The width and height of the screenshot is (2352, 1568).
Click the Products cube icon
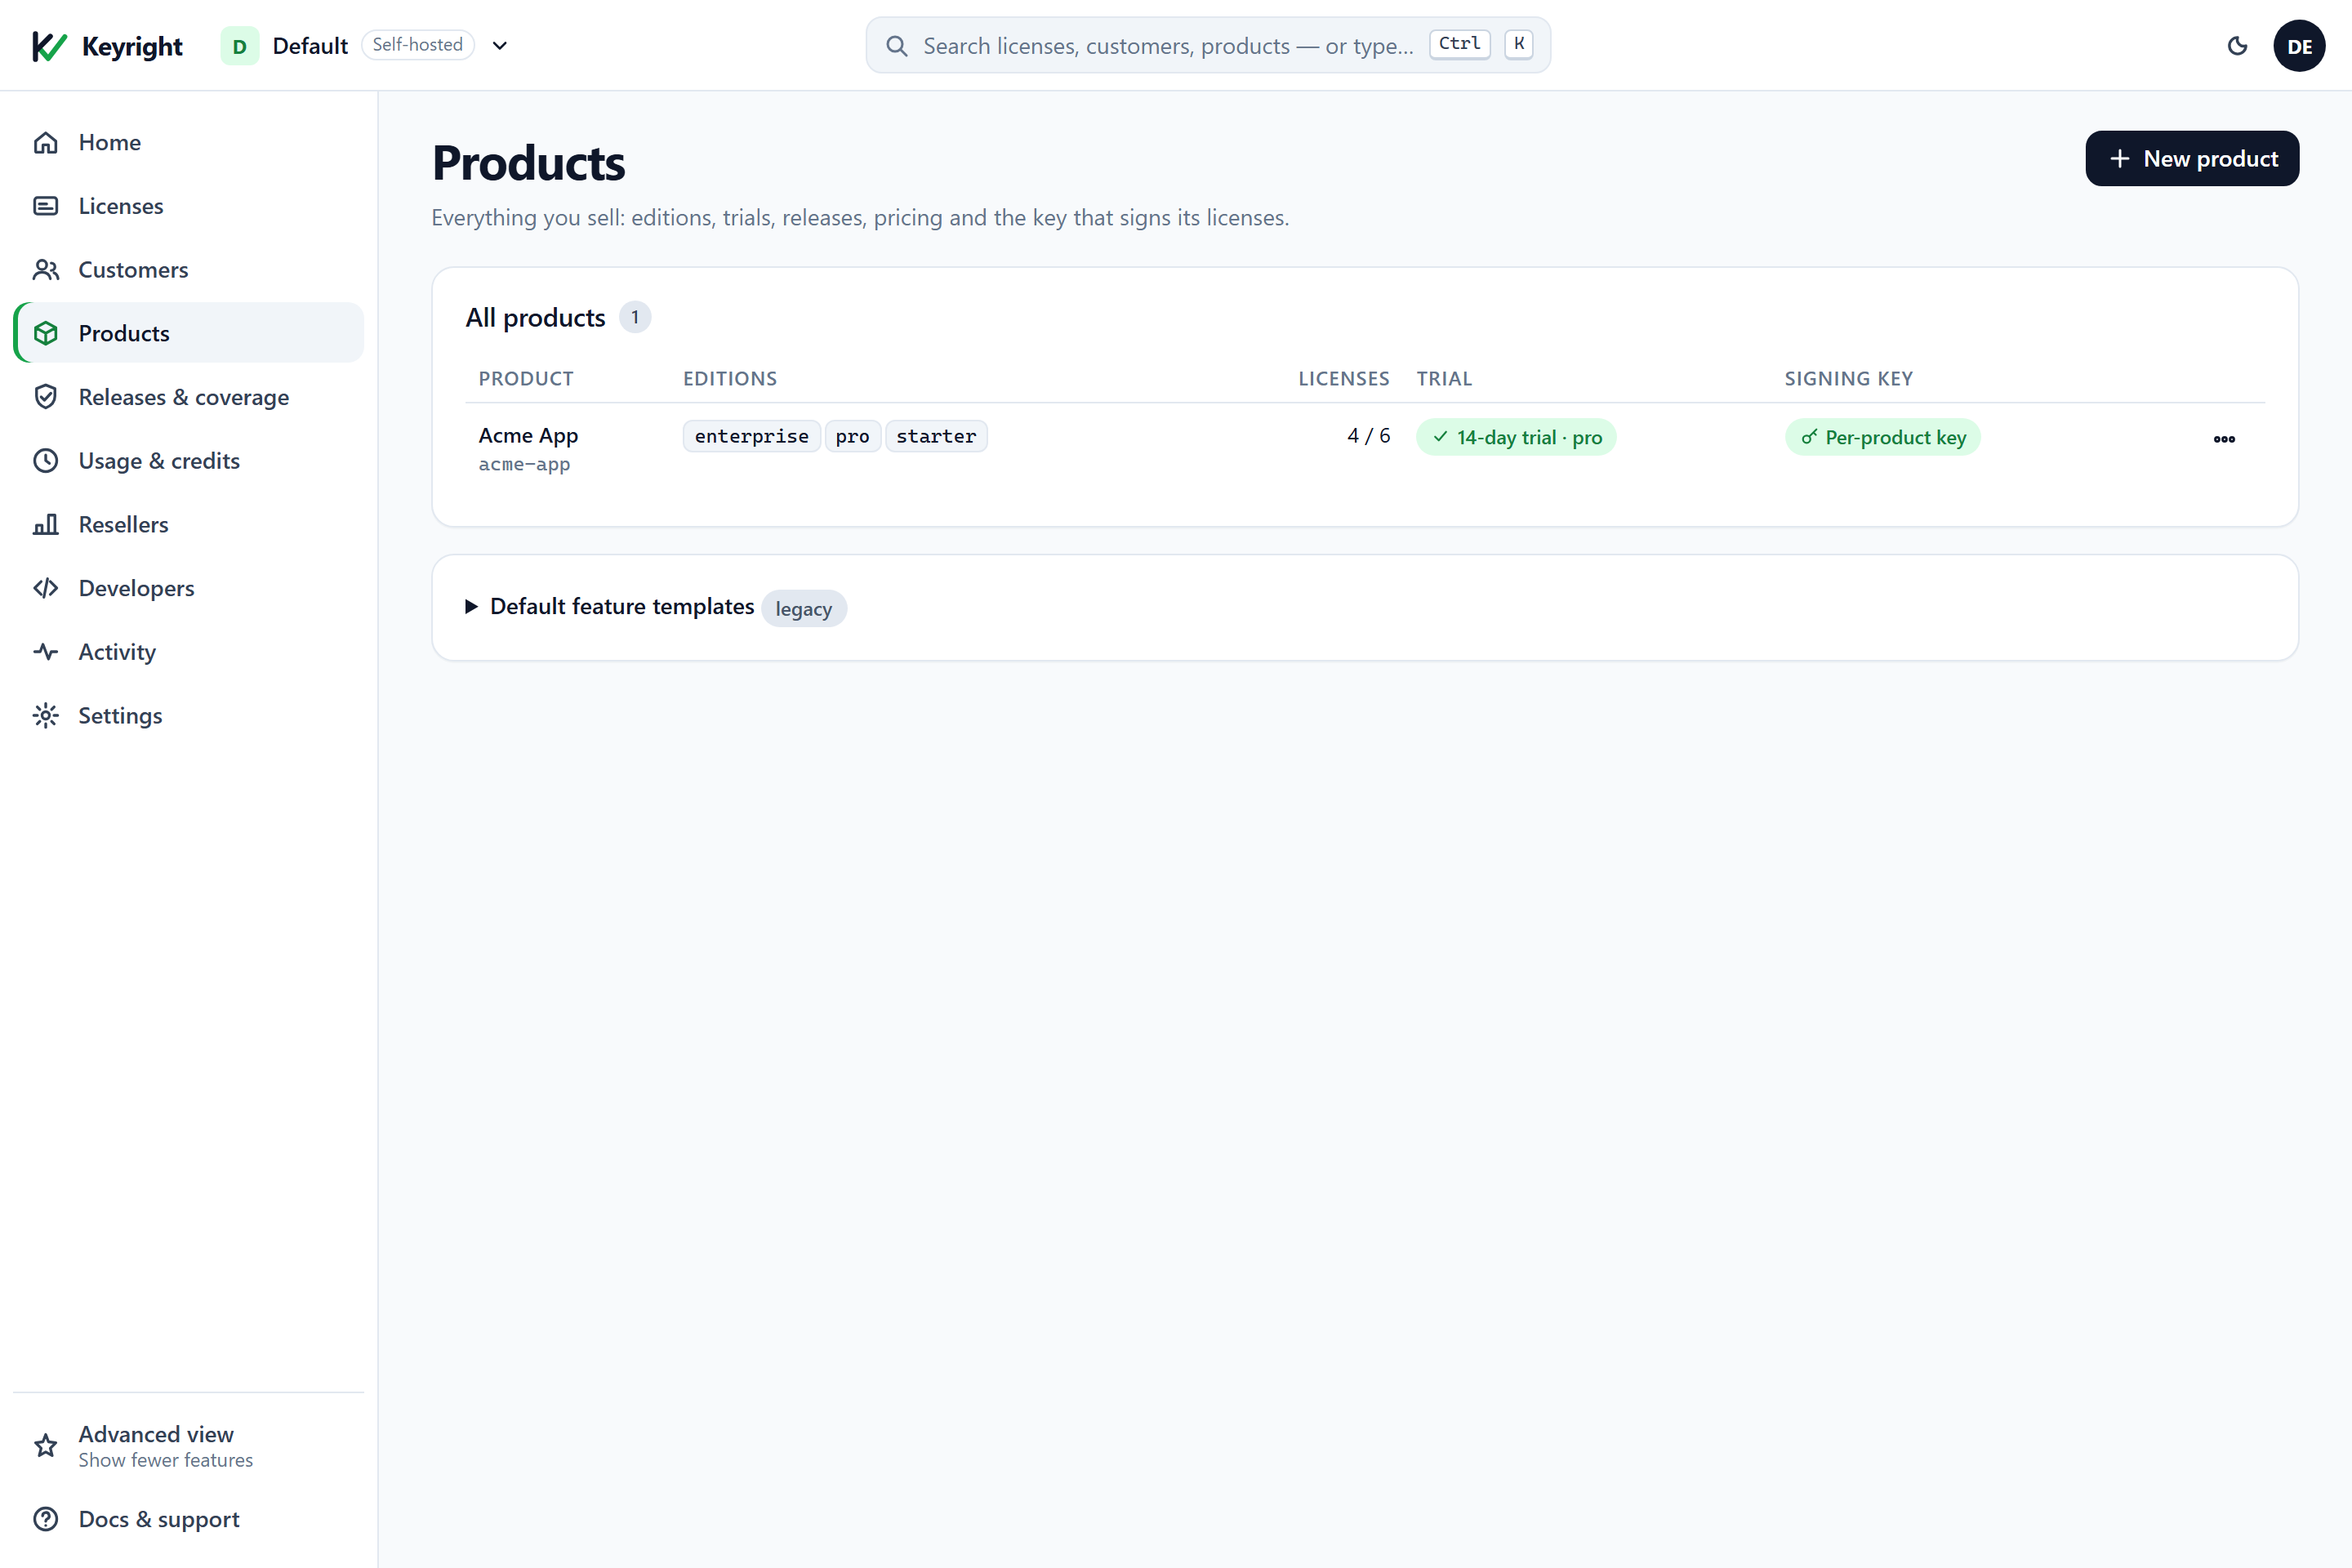pos(46,333)
